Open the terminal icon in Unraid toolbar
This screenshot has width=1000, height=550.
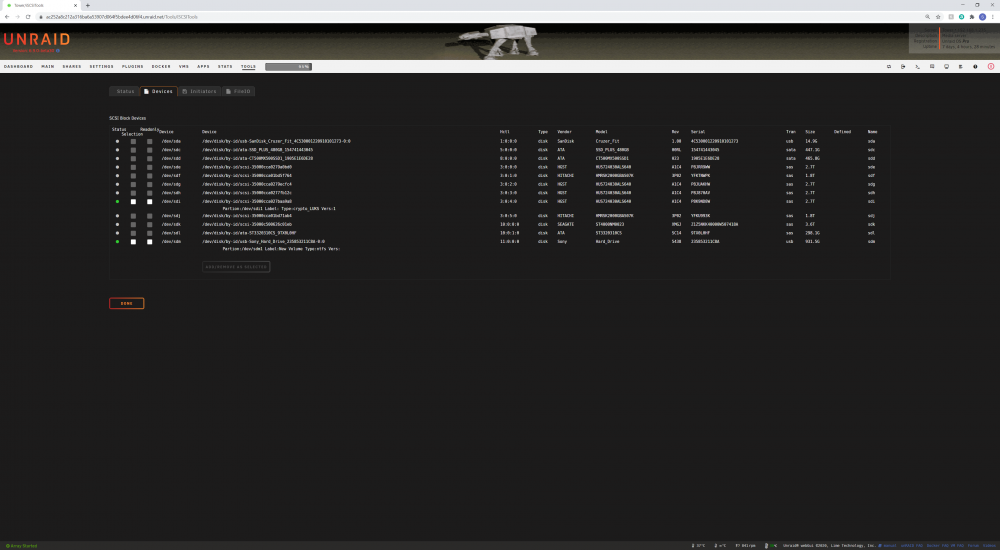pos(917,66)
